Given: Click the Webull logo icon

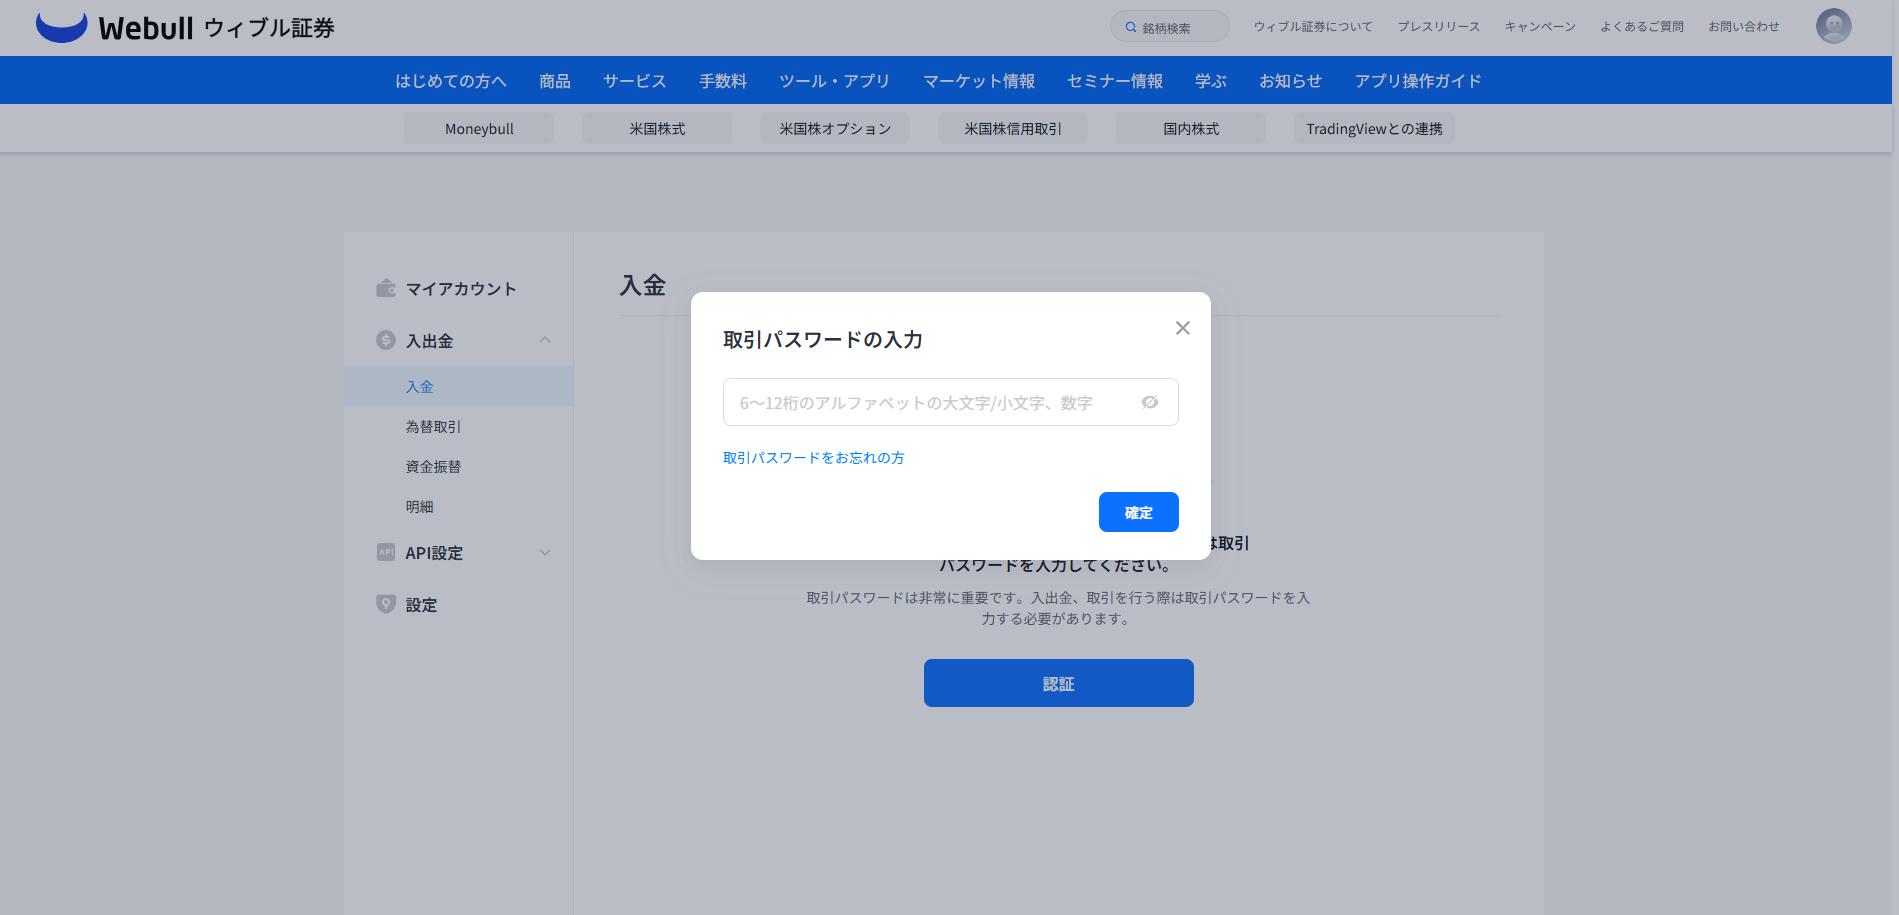Looking at the screenshot, I should point(61,27).
